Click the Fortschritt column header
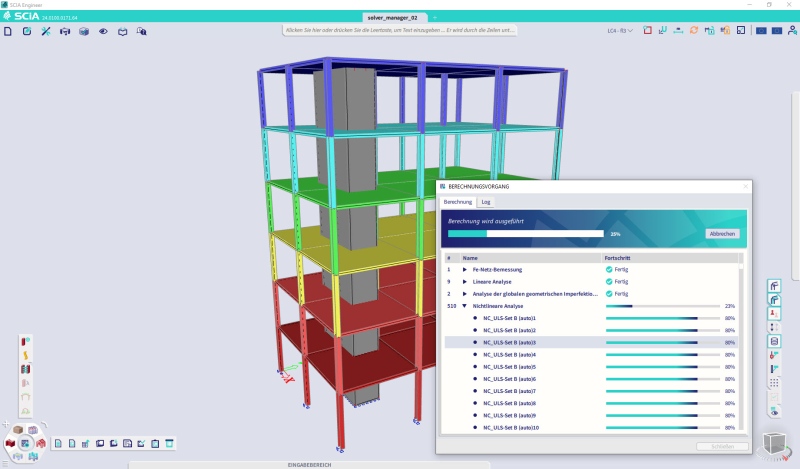800x469 pixels. coord(670,258)
